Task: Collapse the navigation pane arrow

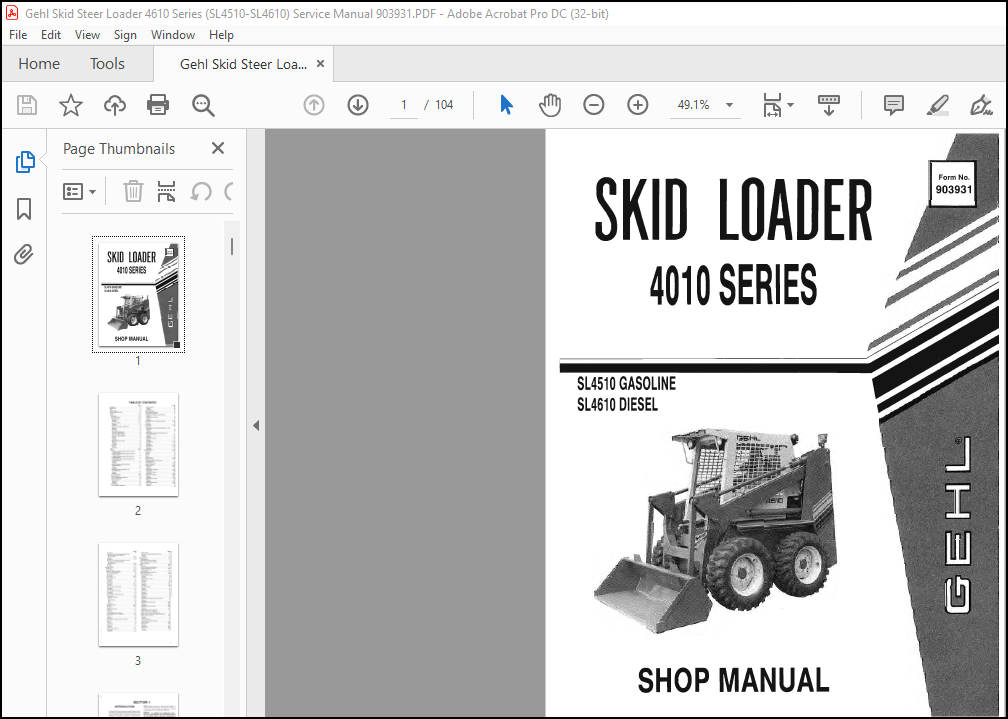Action: (x=256, y=425)
